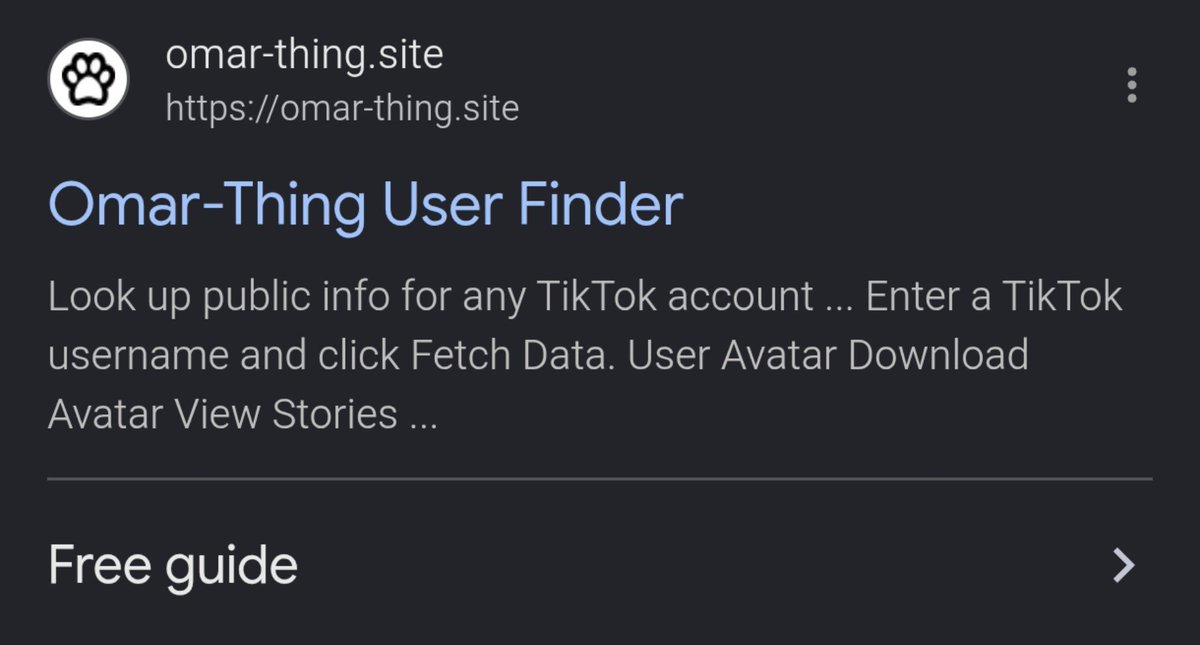Click the 'Fetch Data' description line

tap(538, 355)
